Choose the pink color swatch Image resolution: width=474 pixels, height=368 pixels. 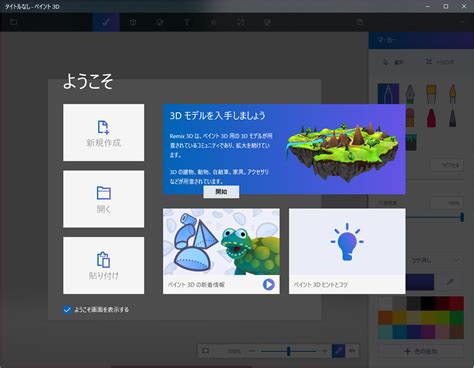pos(442,332)
